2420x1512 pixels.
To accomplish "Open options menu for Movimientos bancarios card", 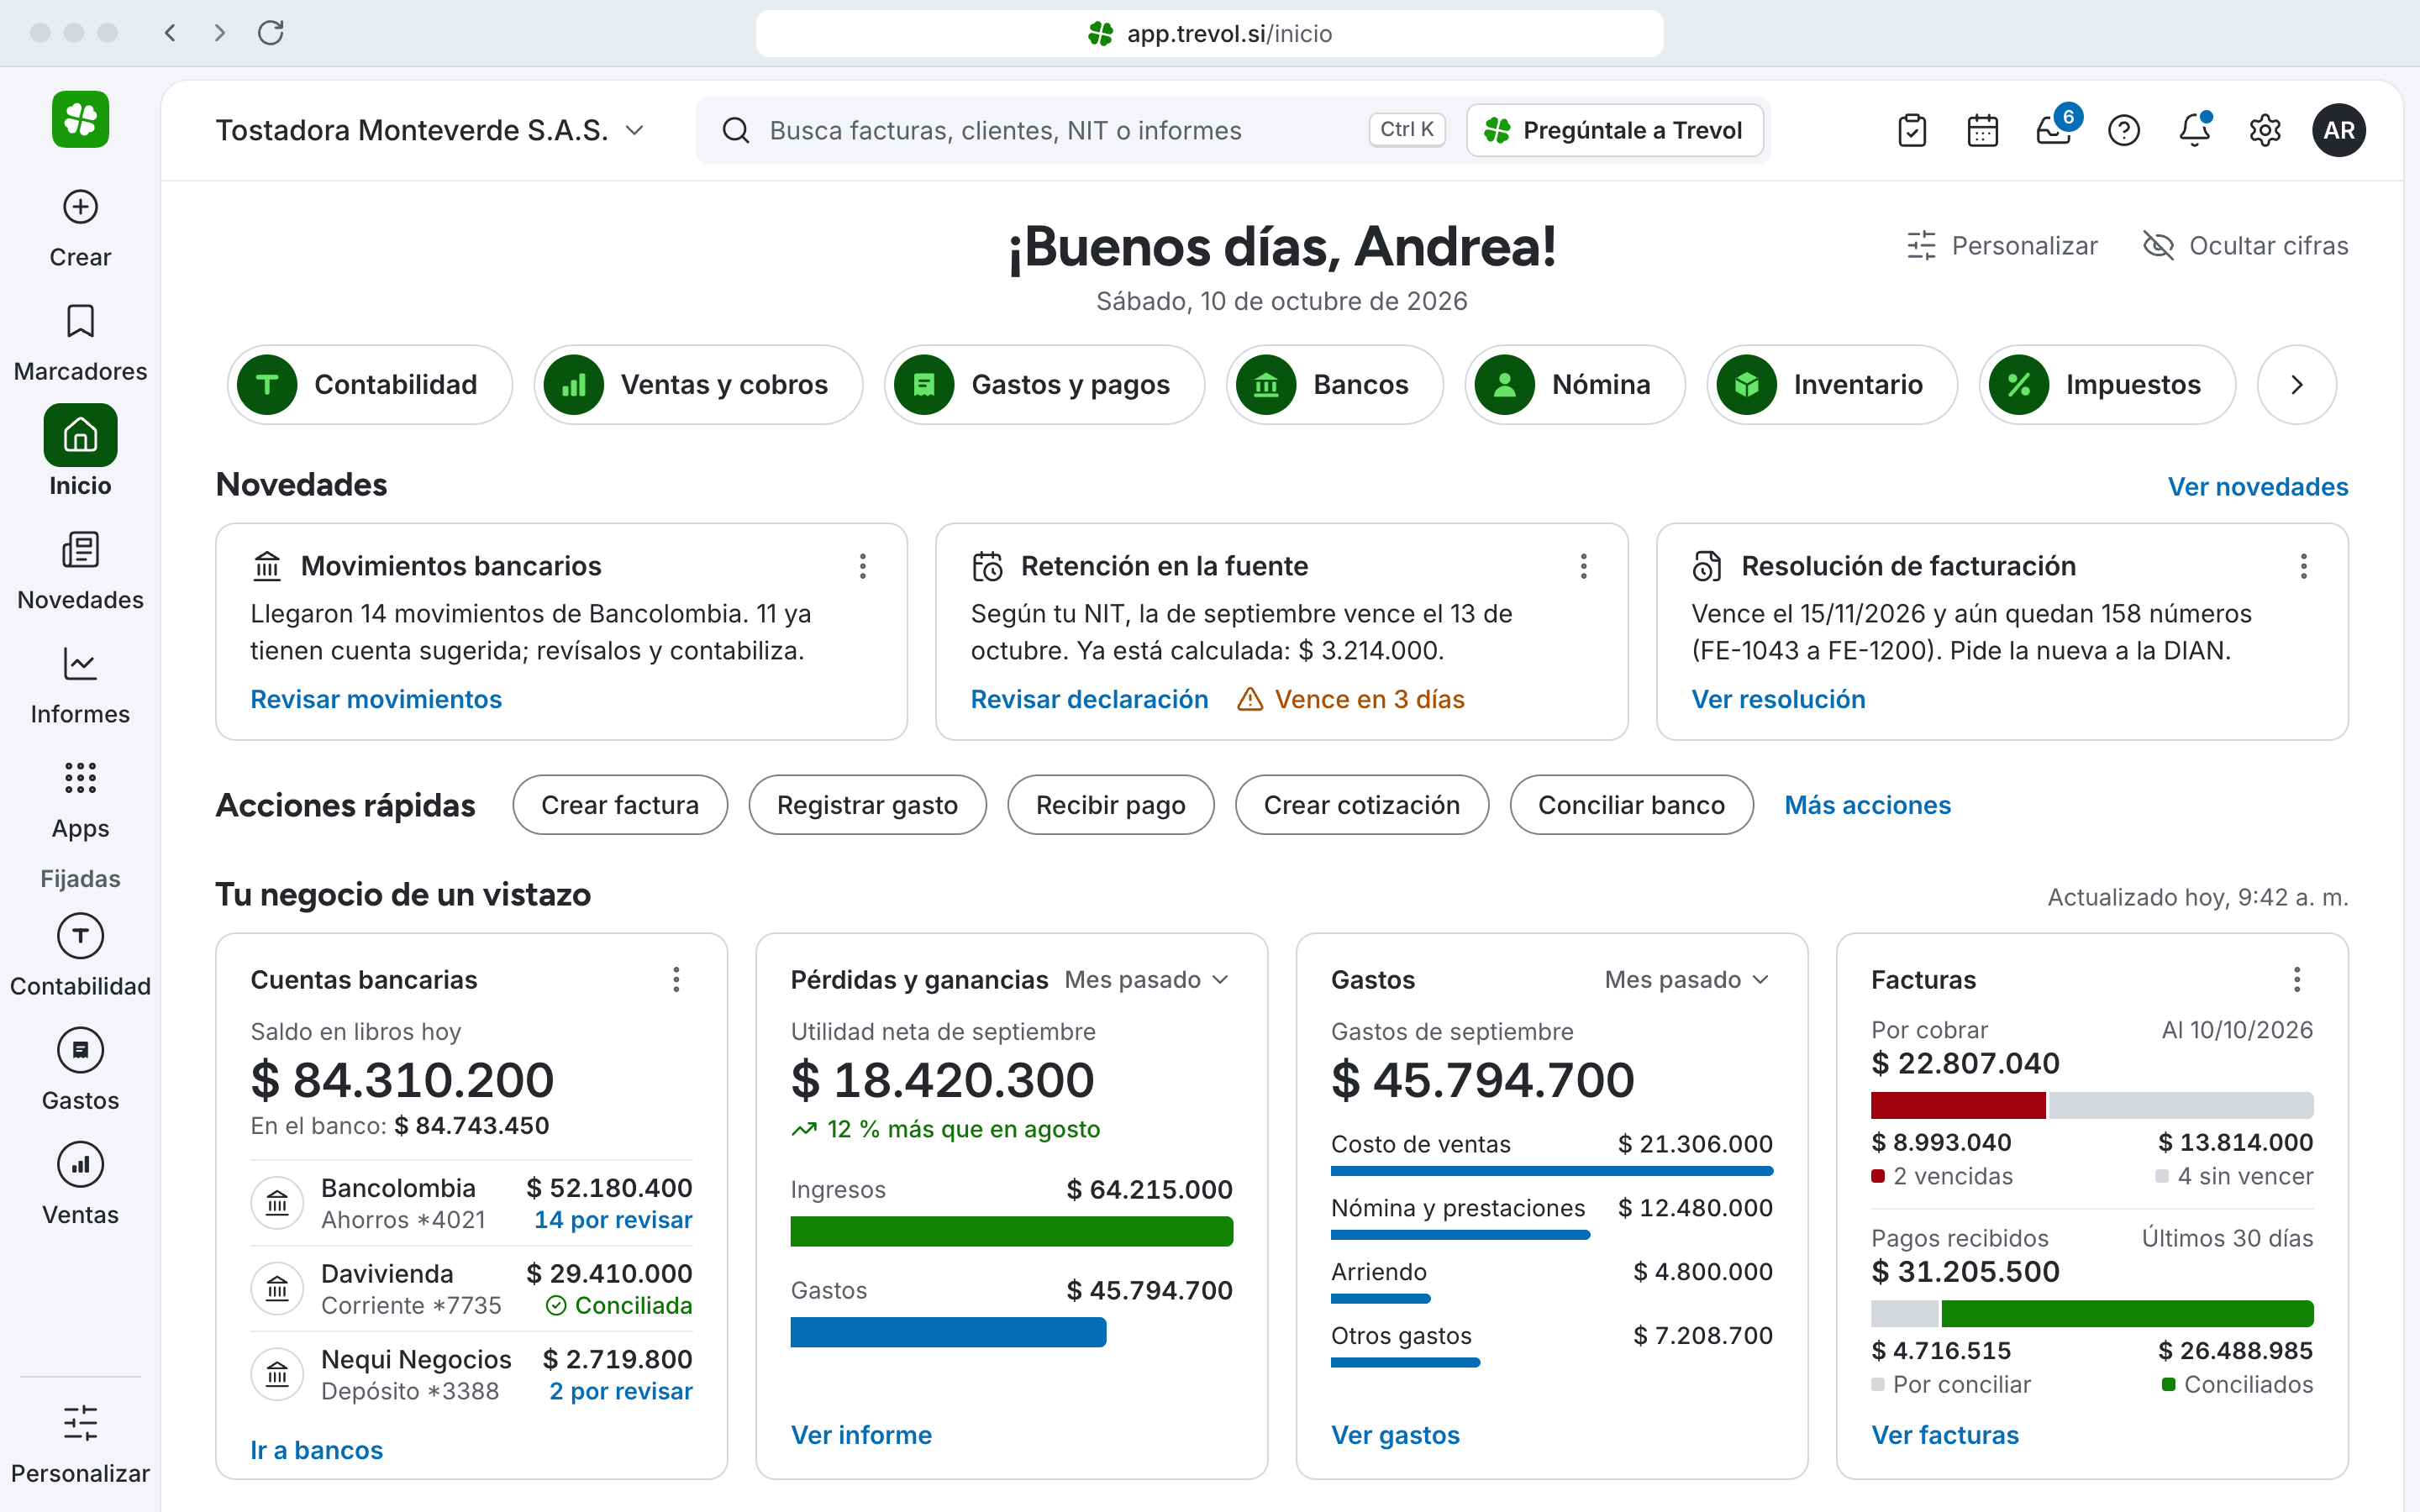I will (x=862, y=566).
